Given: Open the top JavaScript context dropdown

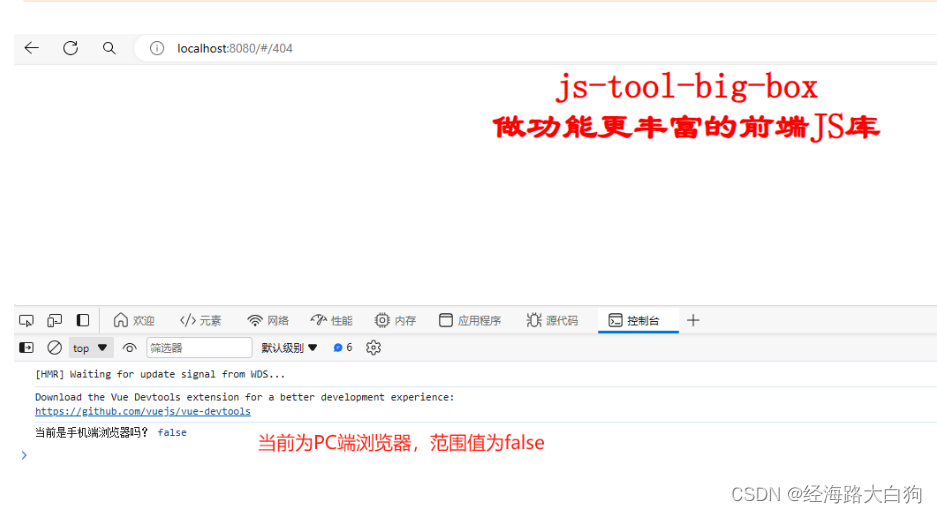Looking at the screenshot, I should click(x=90, y=348).
